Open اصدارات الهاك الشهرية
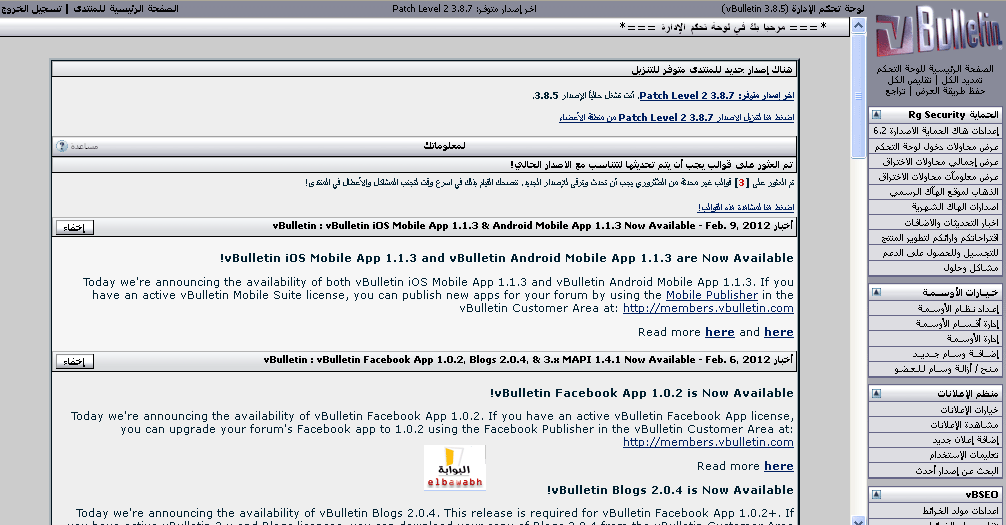1006x525 pixels. point(935,207)
